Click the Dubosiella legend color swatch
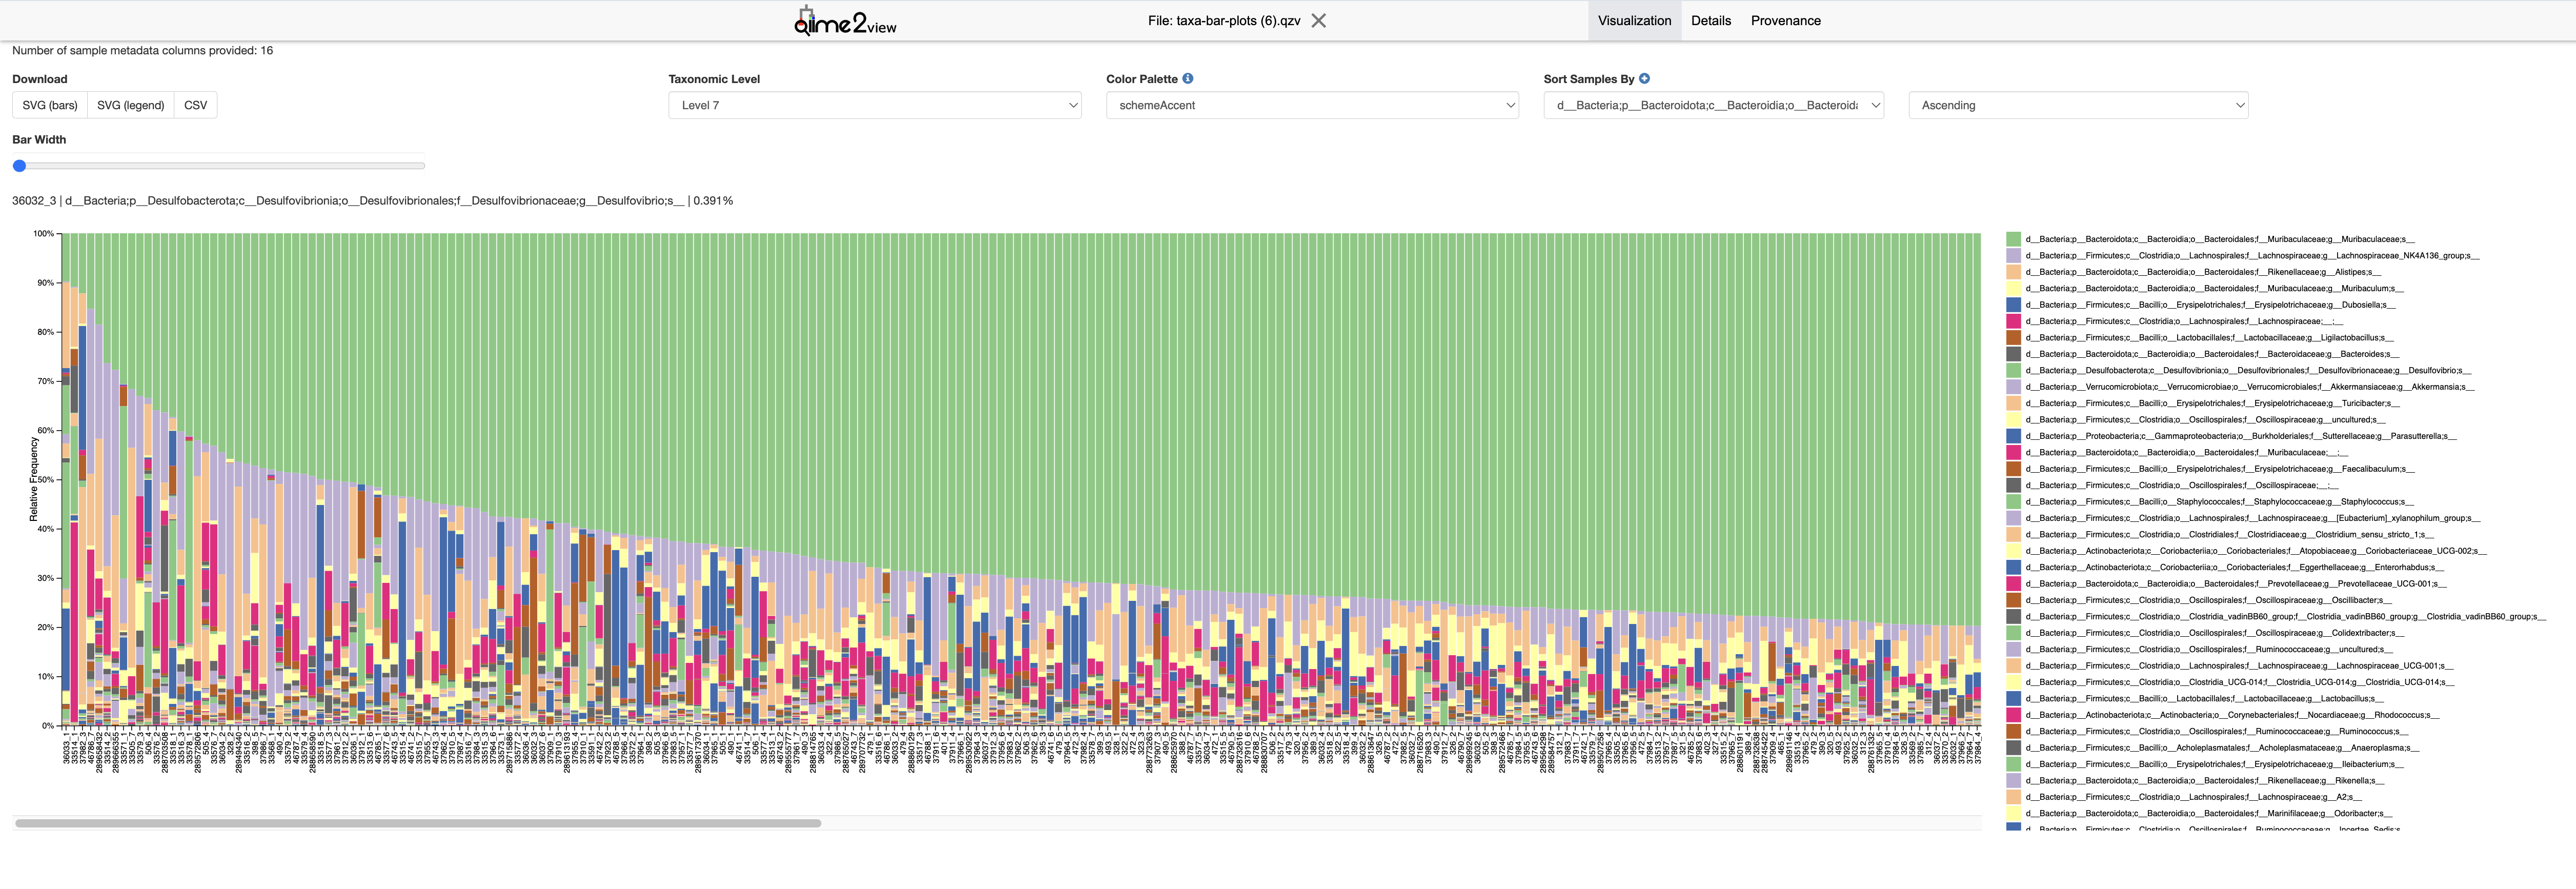Image resolution: width=2576 pixels, height=889 pixels. pos(2013,305)
